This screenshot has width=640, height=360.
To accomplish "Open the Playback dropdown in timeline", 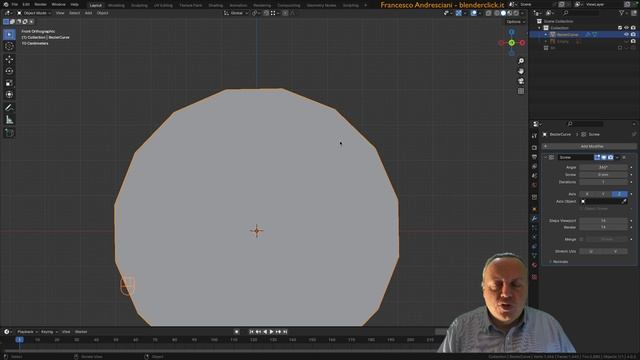I will coord(27,332).
